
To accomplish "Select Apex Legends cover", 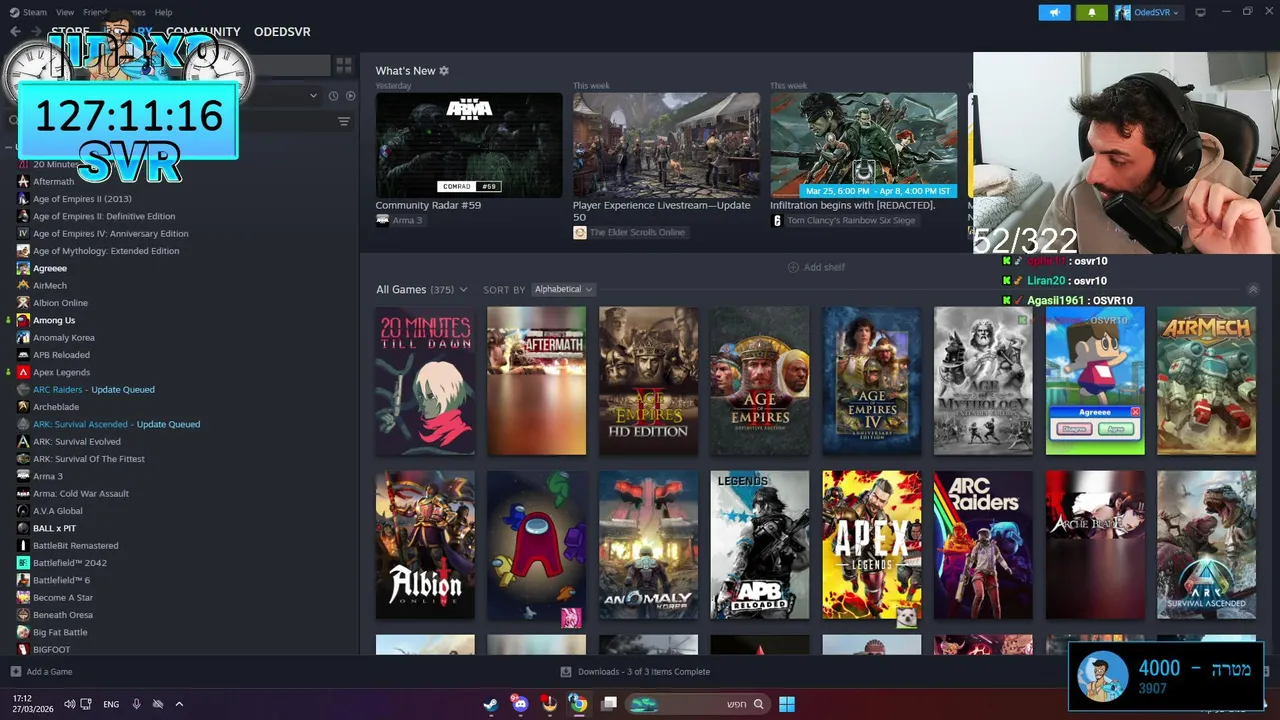I will (872, 545).
